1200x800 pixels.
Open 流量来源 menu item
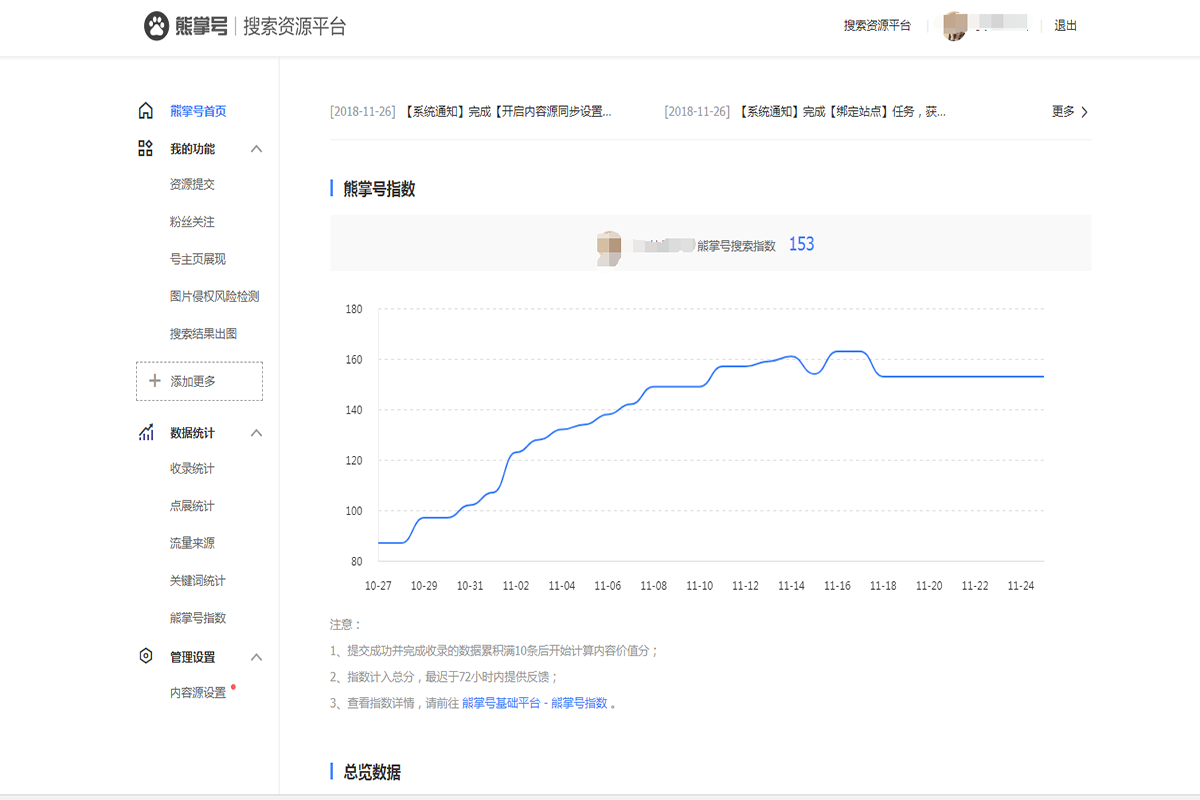(x=192, y=543)
